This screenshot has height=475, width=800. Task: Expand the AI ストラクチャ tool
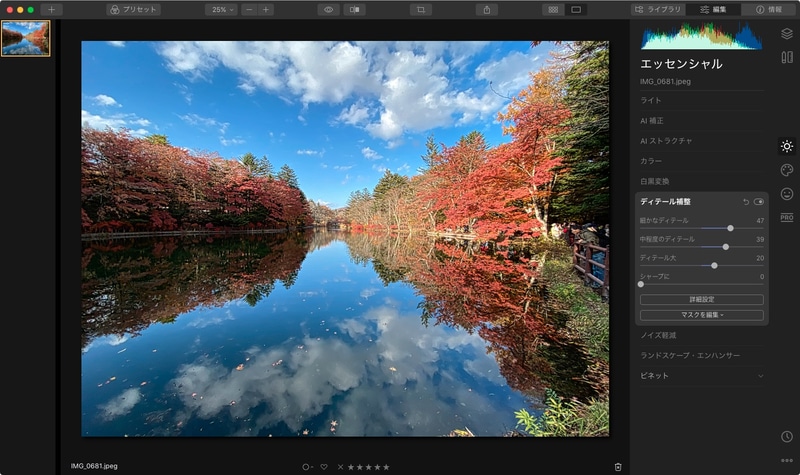click(x=702, y=141)
